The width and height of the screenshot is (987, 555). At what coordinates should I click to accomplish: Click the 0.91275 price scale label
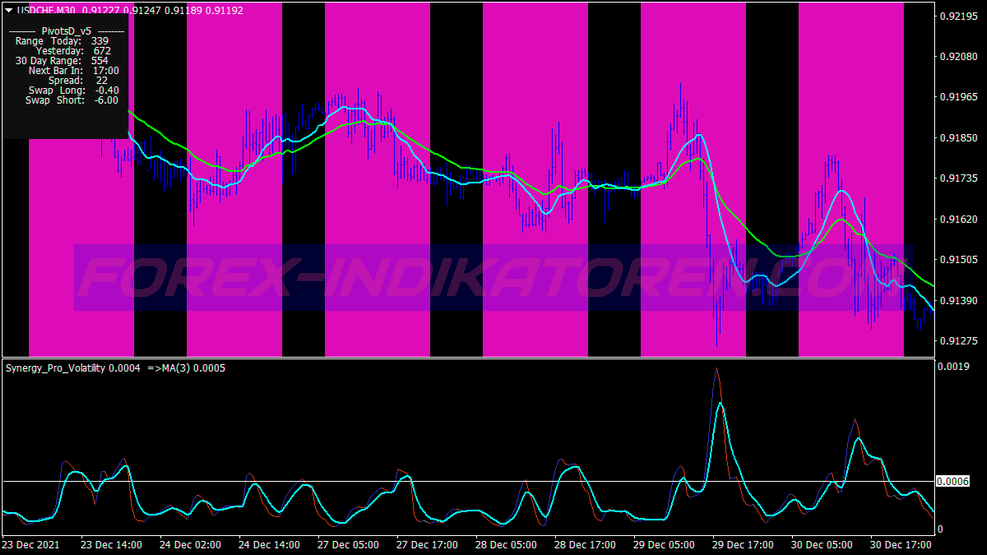click(958, 341)
